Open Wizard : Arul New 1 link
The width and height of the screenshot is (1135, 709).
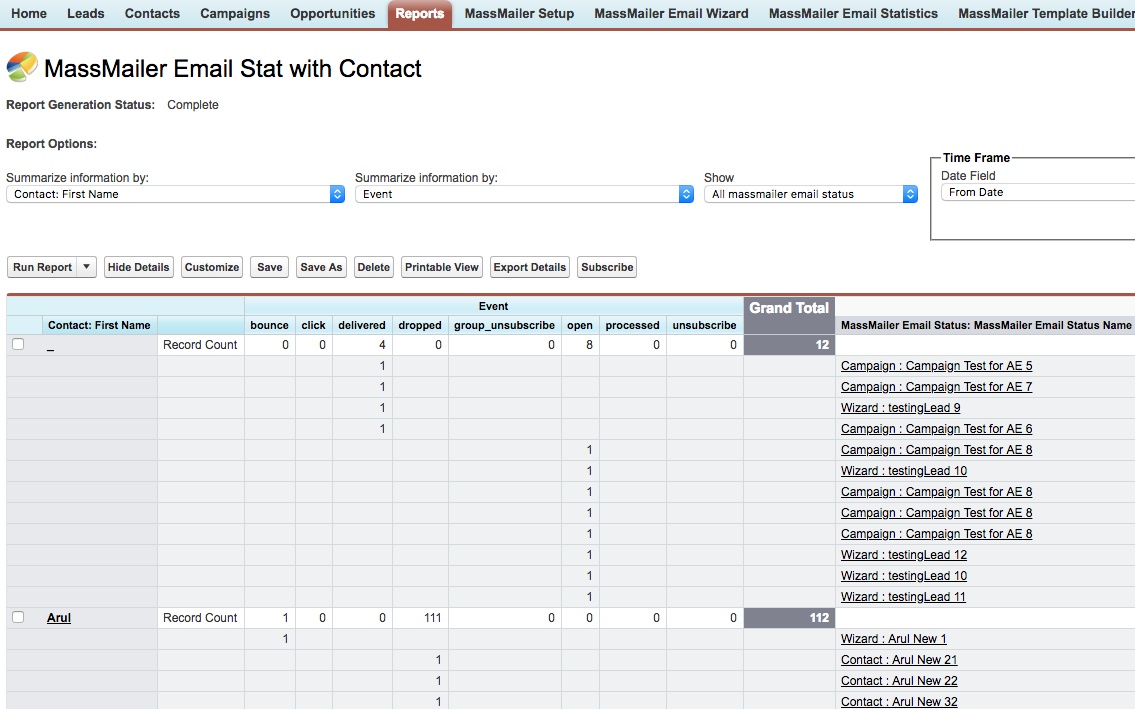pos(893,639)
